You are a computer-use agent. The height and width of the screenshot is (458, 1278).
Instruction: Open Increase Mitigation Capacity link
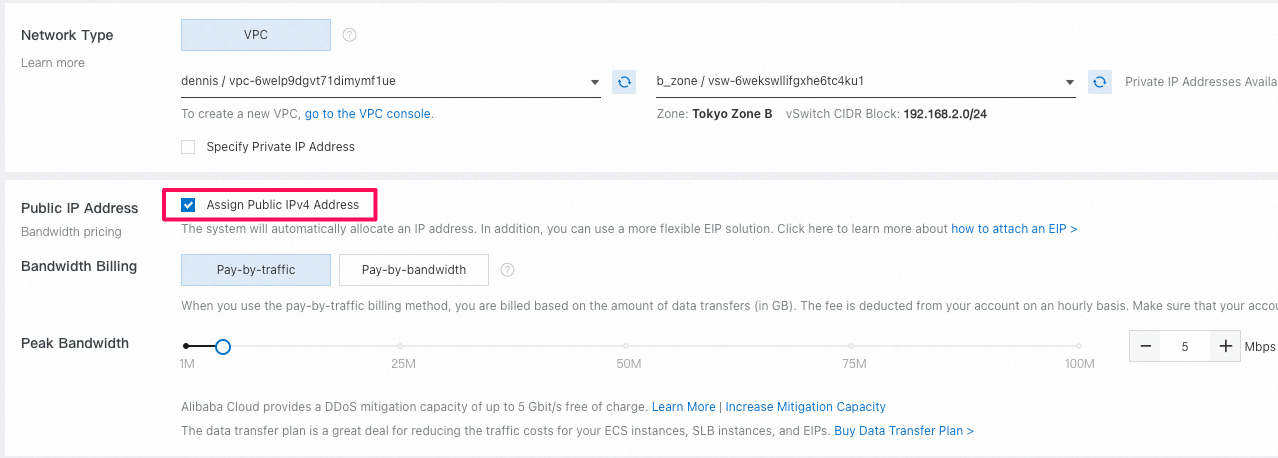806,407
